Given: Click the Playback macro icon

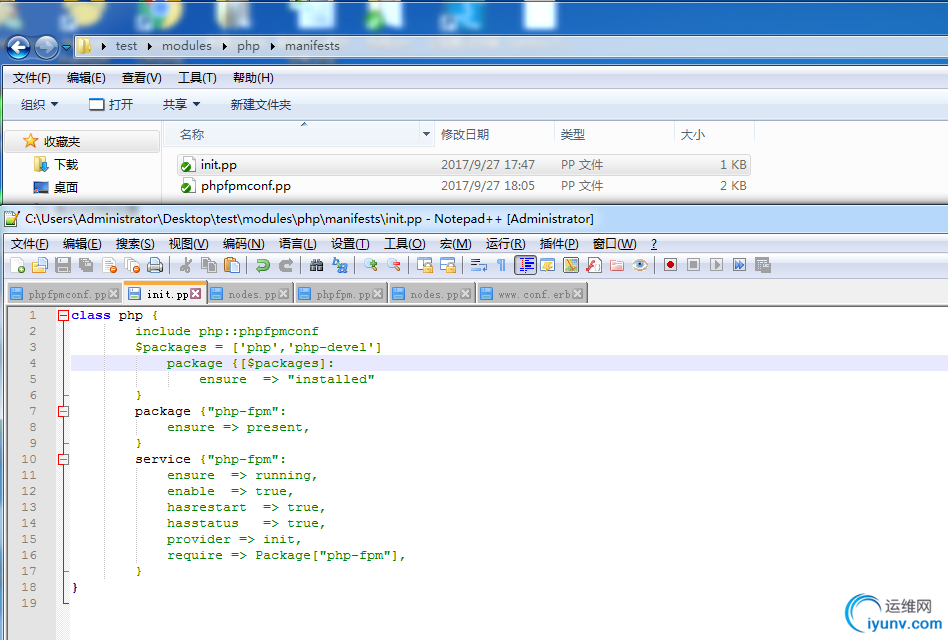Looking at the screenshot, I should 716,265.
